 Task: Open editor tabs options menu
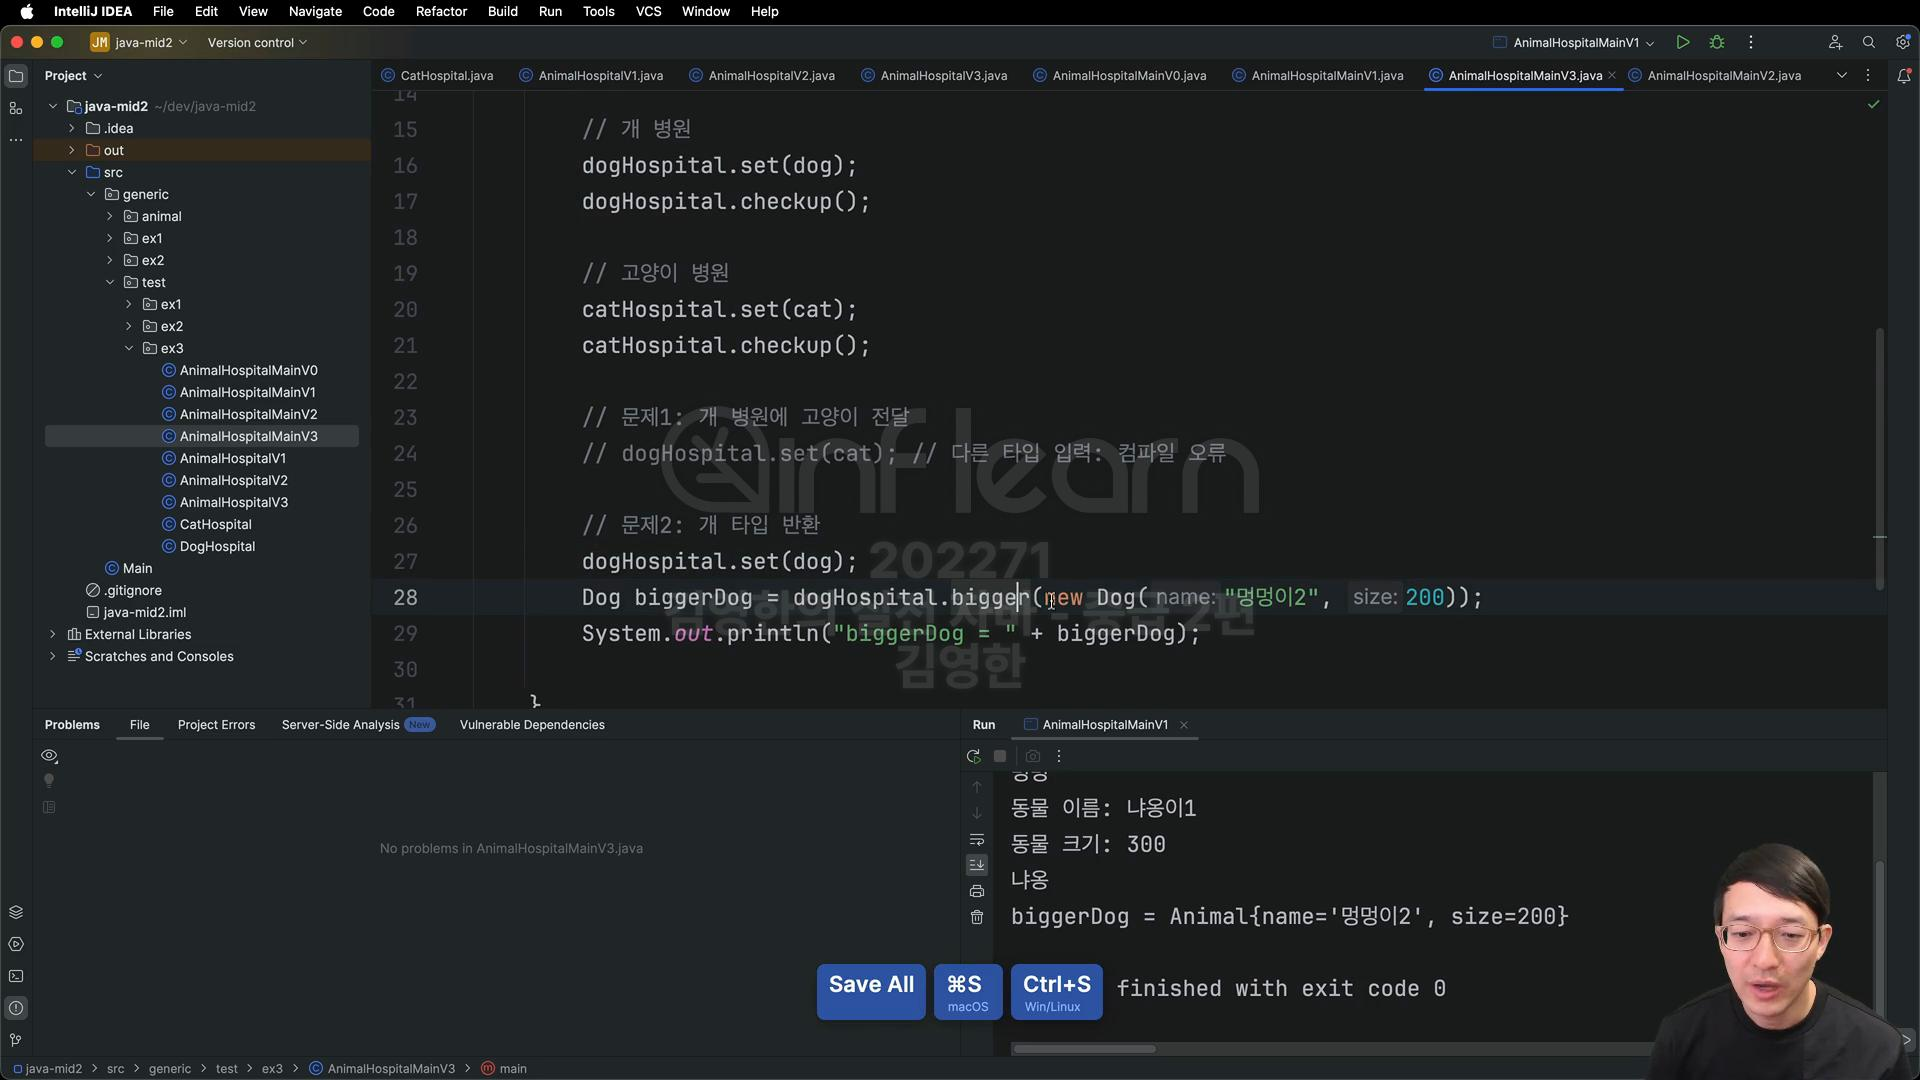click(1868, 76)
